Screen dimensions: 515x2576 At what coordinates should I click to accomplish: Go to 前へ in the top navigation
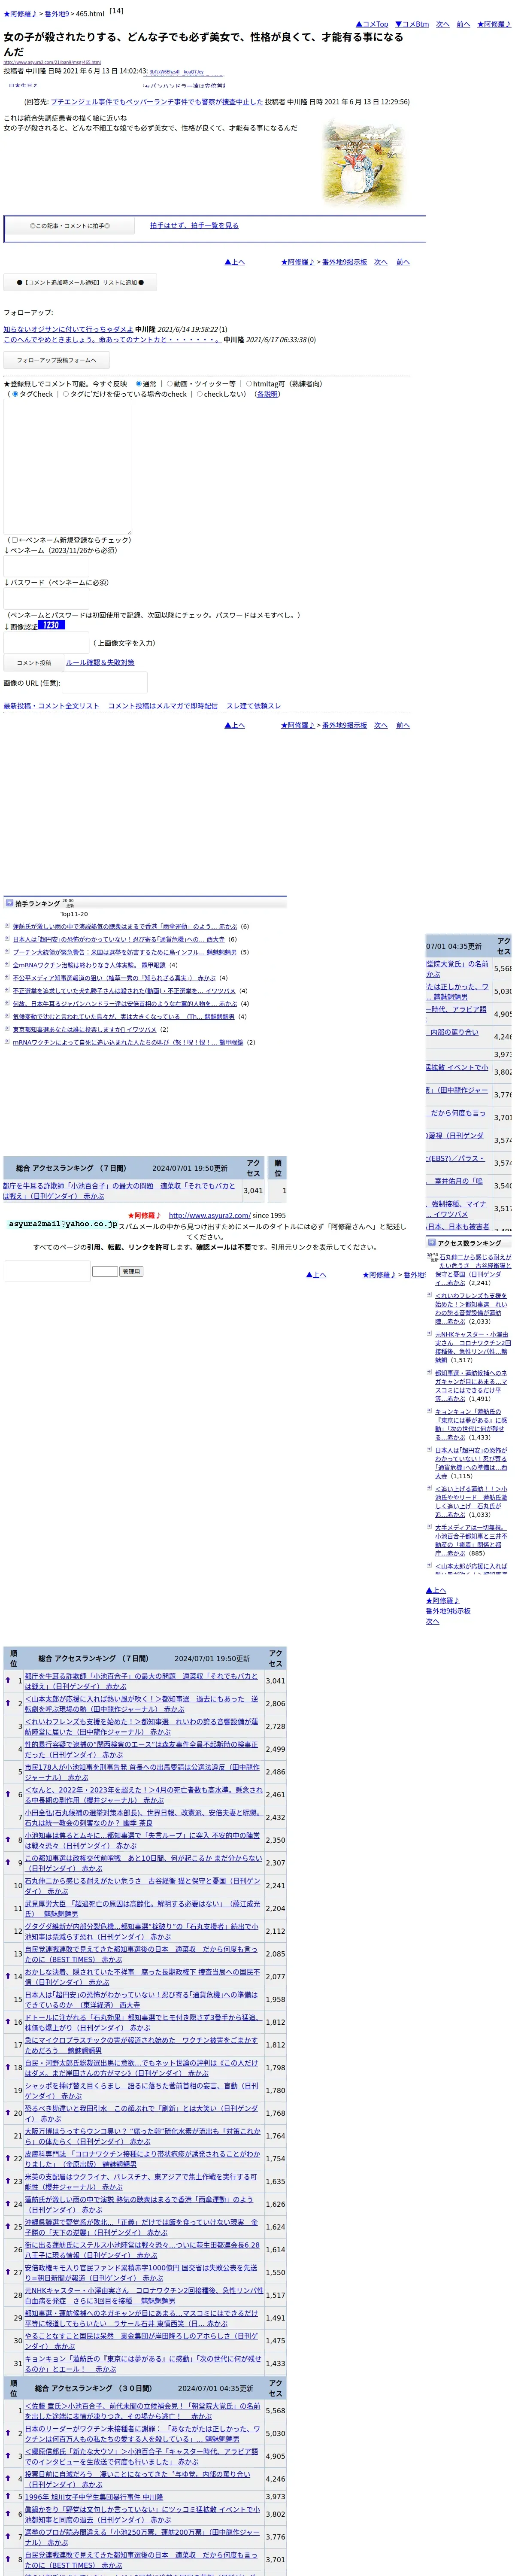[463, 24]
